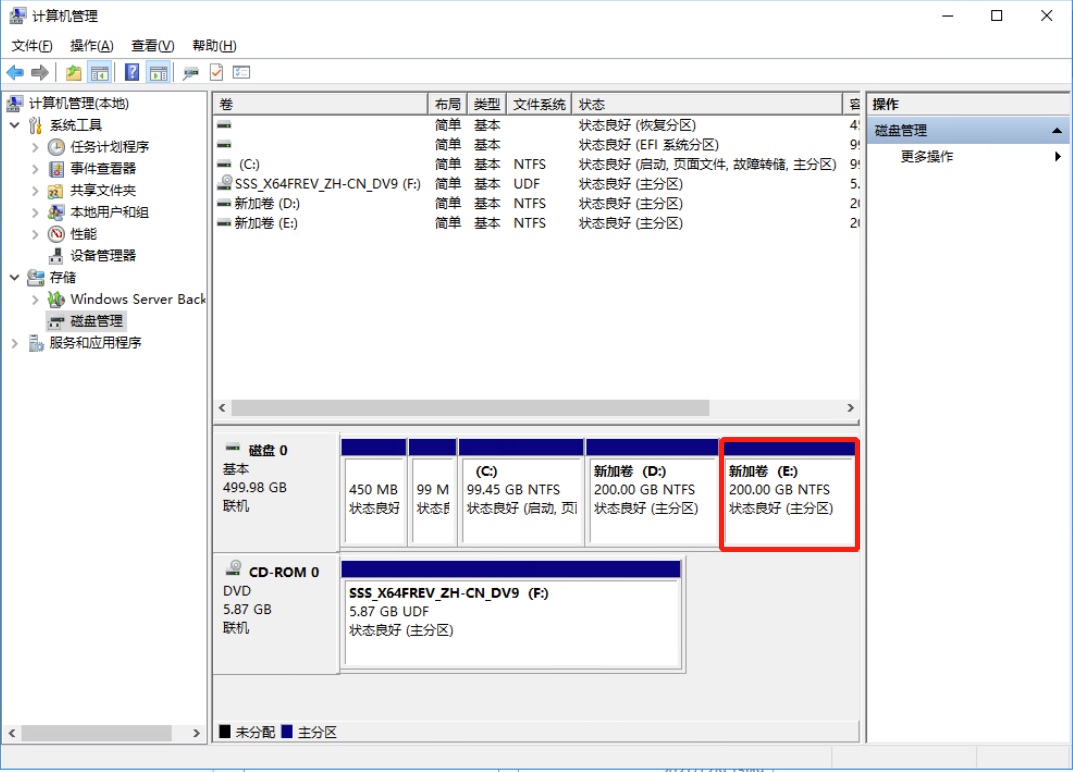Screen dimensions: 1073x772
Task: Click the tree pane scroll right arrow
Action: click(196, 733)
